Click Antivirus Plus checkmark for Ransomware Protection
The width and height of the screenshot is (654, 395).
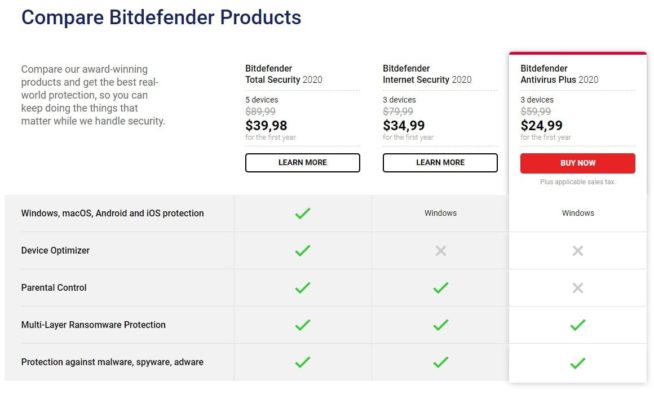tap(578, 325)
